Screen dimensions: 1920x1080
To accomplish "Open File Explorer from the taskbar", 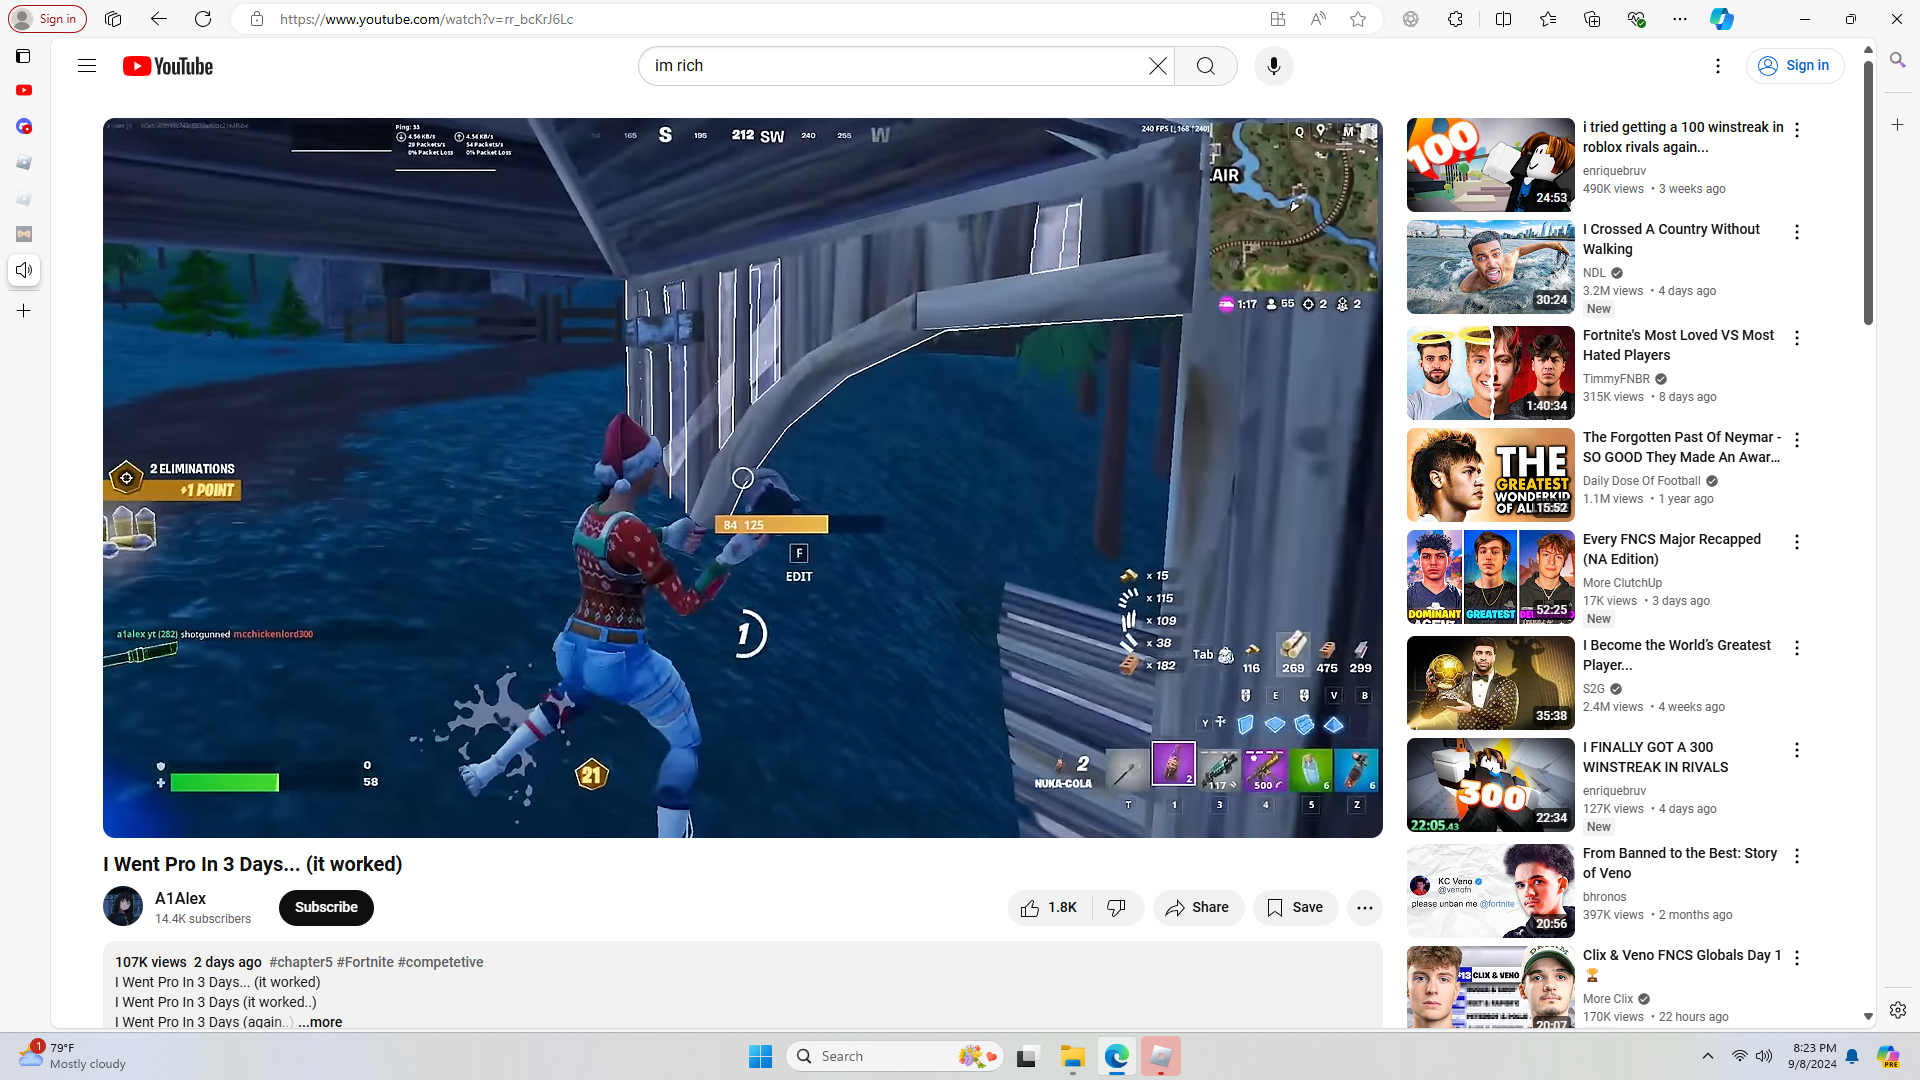I will (1072, 1056).
